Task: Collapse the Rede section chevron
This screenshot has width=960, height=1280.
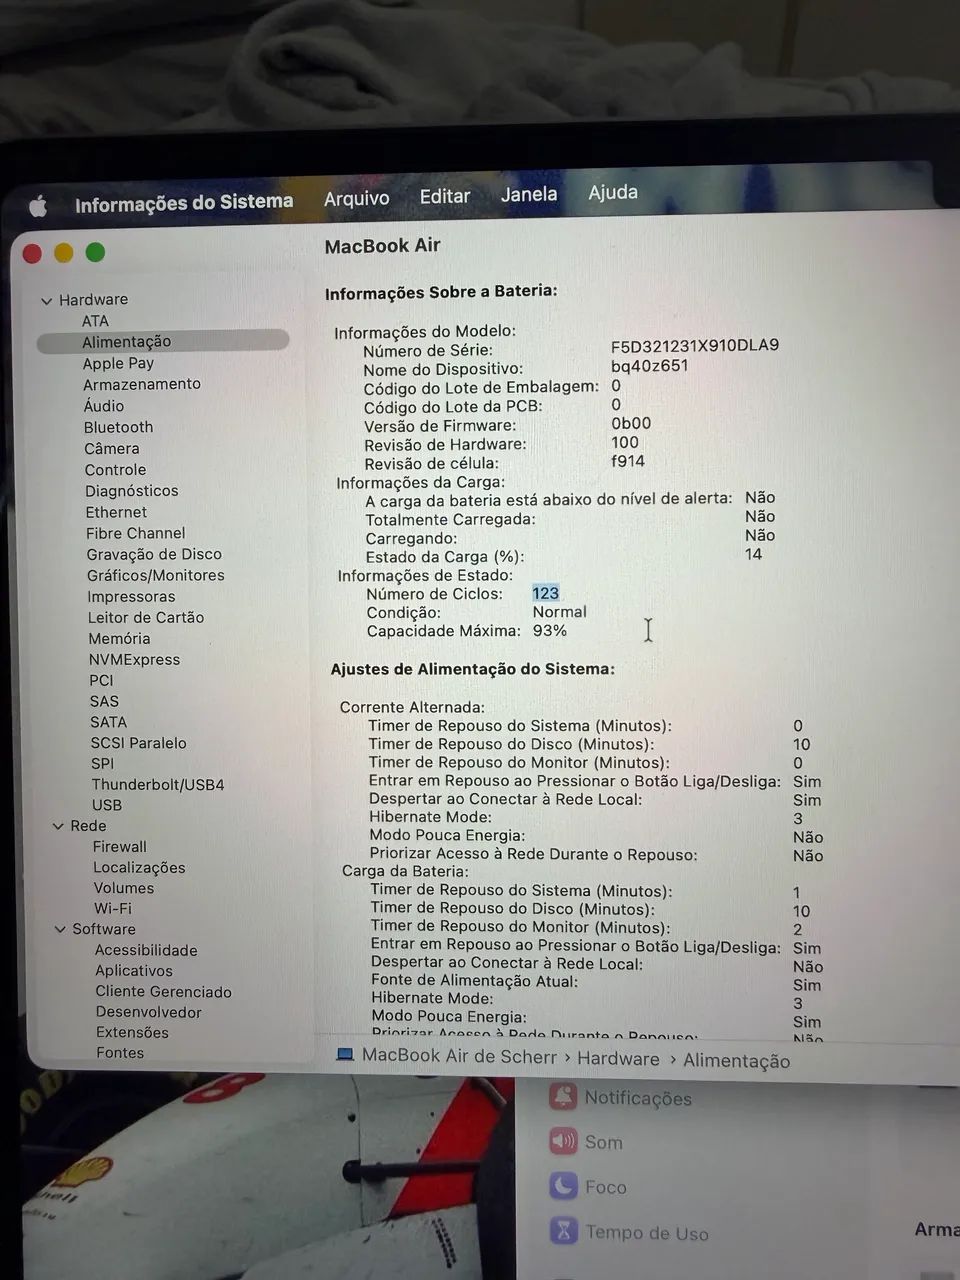Action: tap(58, 826)
